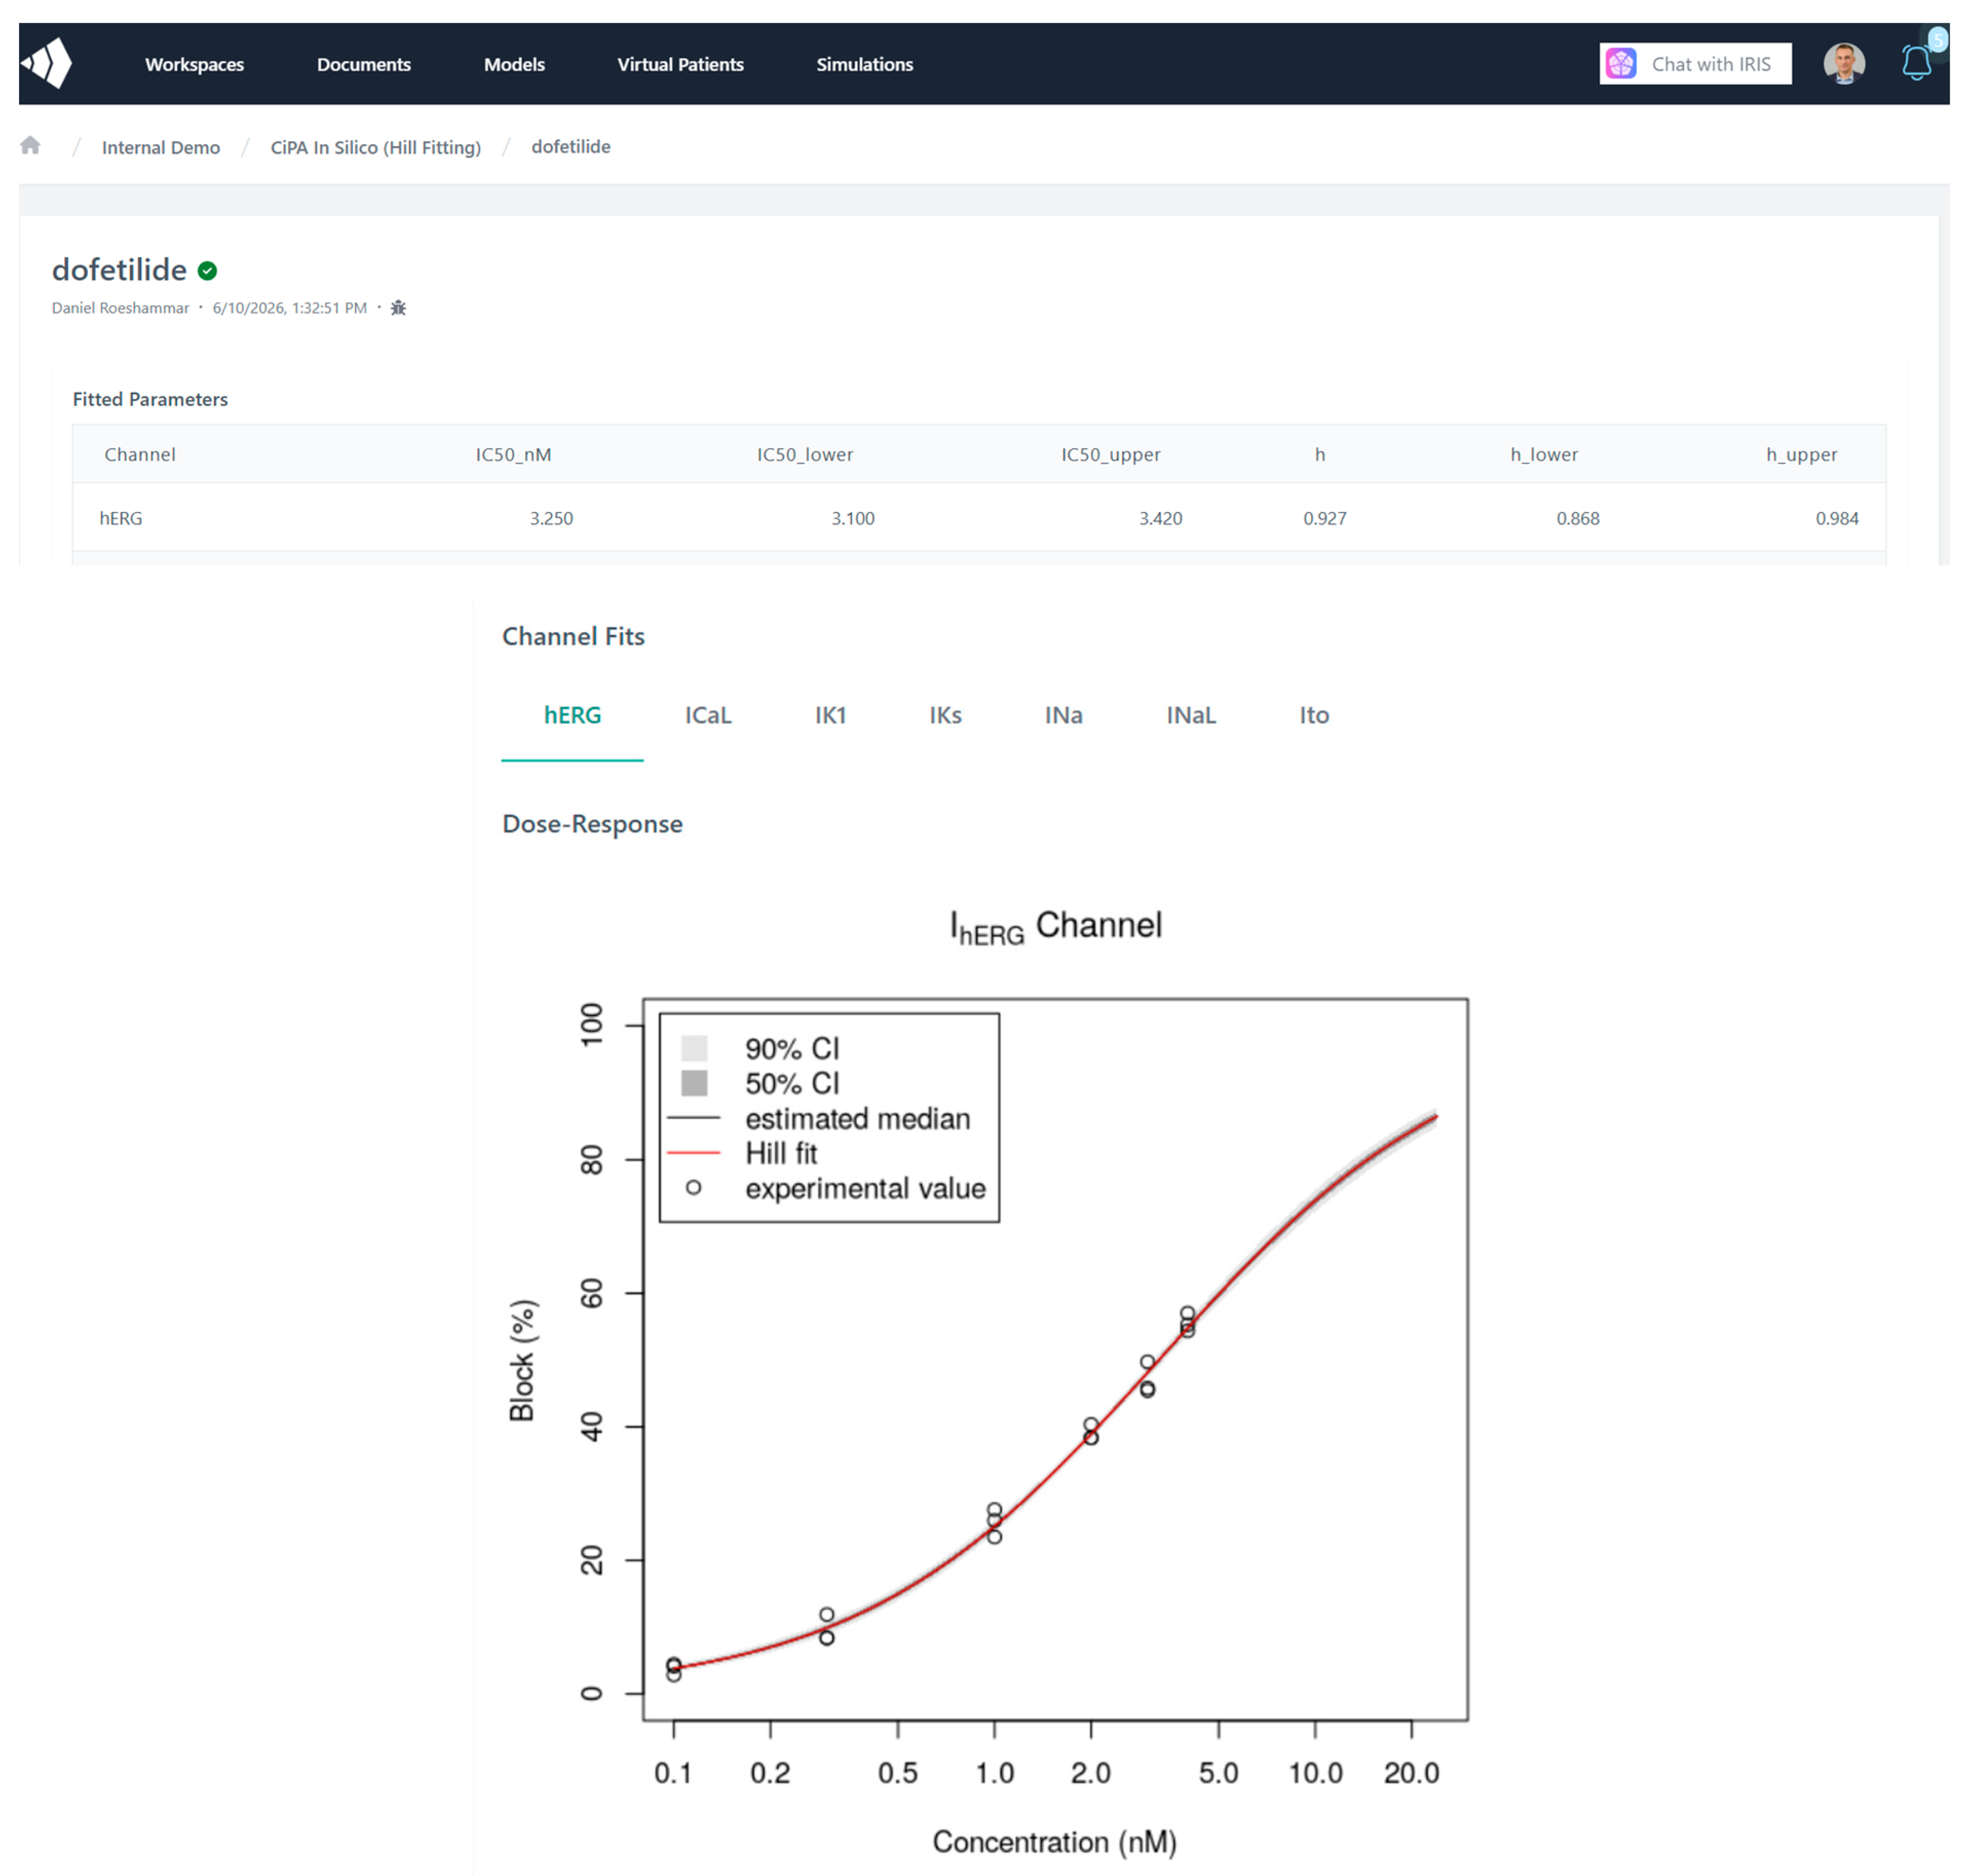The image size is (1965, 1876).
Task: Click the dofetilide page title
Action: point(119,270)
